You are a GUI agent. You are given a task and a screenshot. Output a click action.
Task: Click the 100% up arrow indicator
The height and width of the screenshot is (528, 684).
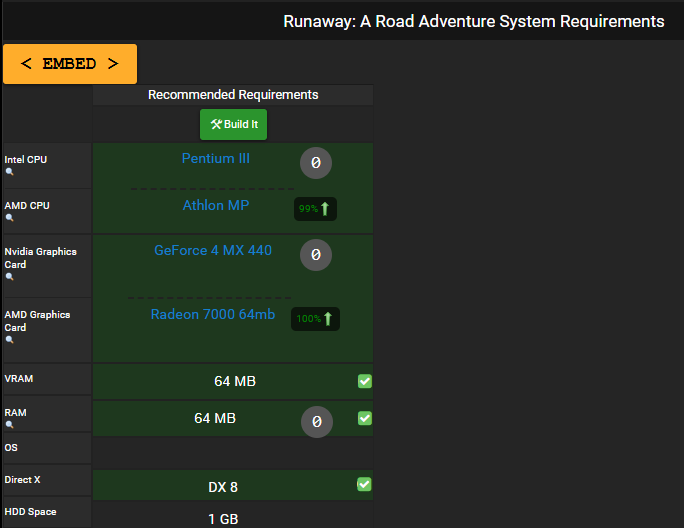pos(315,319)
